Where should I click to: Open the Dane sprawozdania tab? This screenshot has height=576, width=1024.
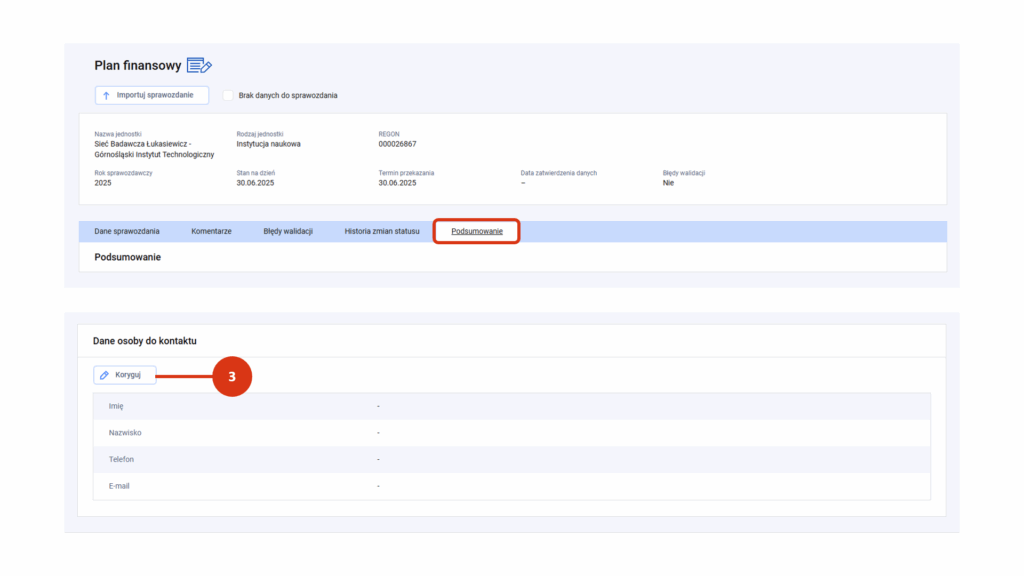tap(127, 231)
